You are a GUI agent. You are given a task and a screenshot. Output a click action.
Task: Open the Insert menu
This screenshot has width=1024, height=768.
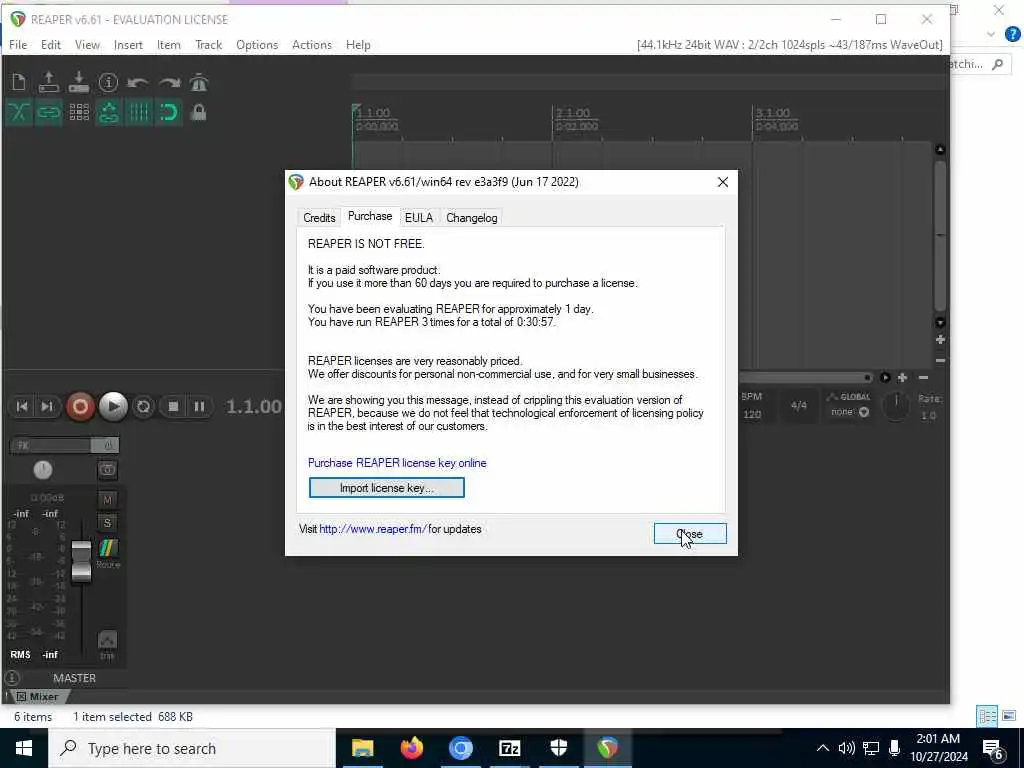pyautogui.click(x=128, y=45)
